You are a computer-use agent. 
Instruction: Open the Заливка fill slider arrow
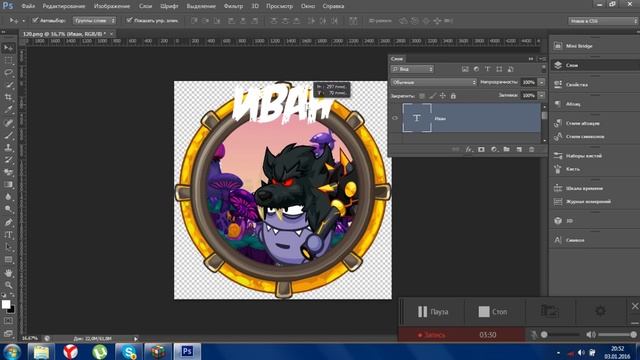541,96
